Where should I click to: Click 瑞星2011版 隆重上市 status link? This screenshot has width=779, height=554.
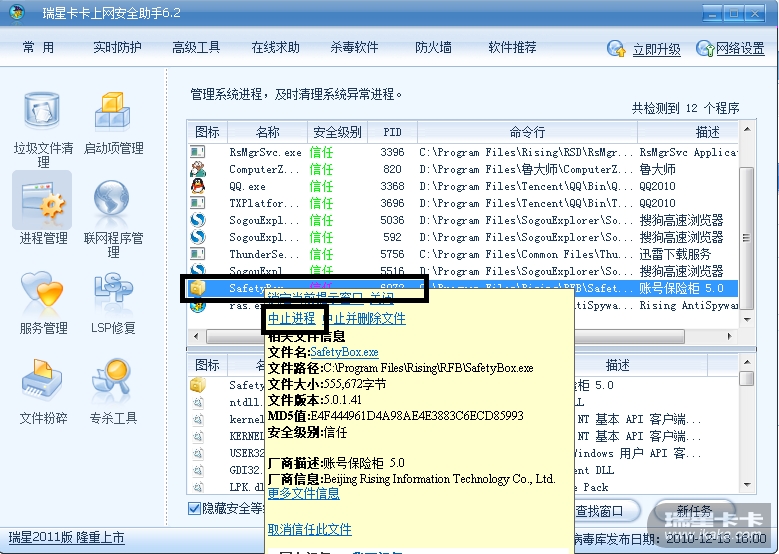point(67,537)
